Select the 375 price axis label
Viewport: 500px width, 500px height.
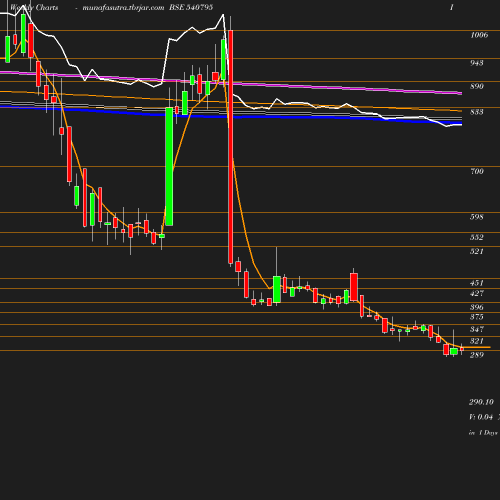[477, 317]
